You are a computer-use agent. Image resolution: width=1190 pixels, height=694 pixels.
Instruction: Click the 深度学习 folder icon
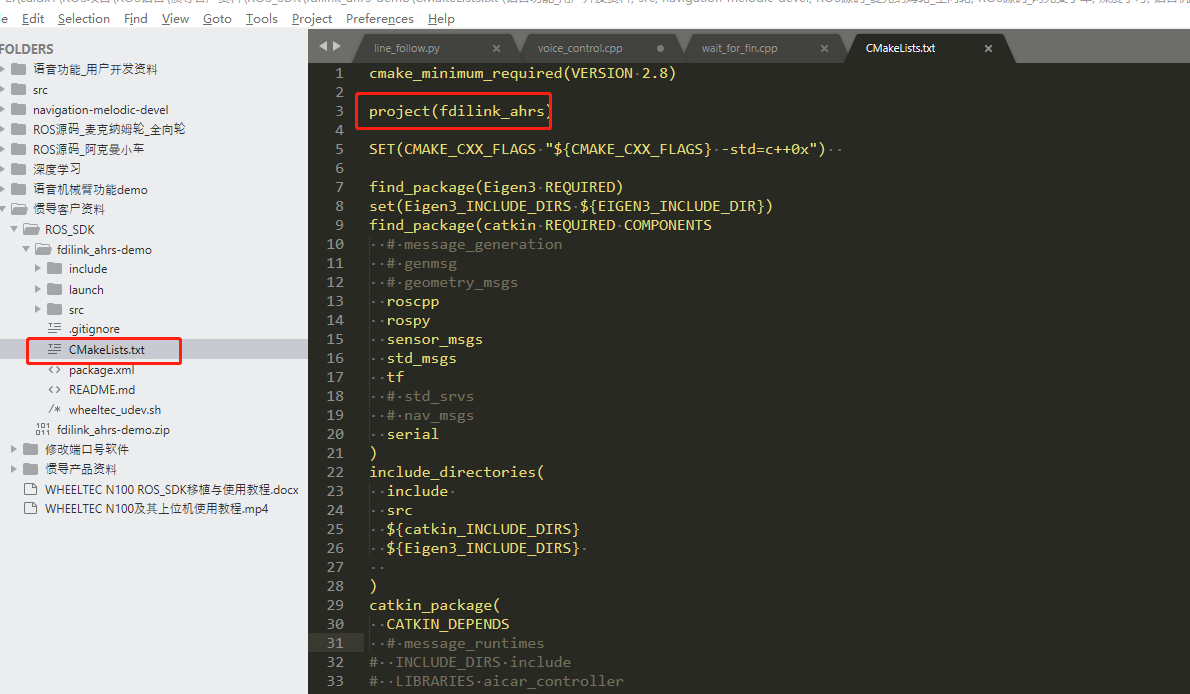pos(19,169)
